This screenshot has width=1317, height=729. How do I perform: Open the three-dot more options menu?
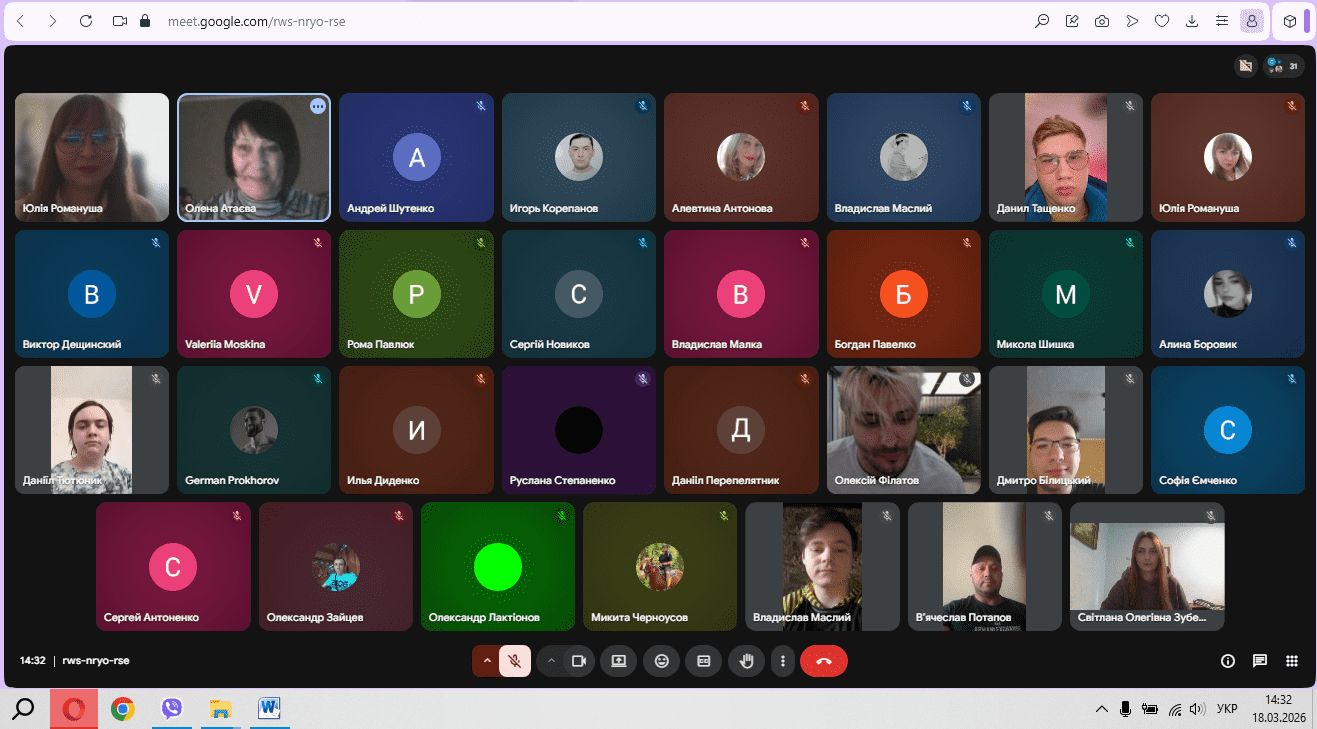click(x=782, y=661)
